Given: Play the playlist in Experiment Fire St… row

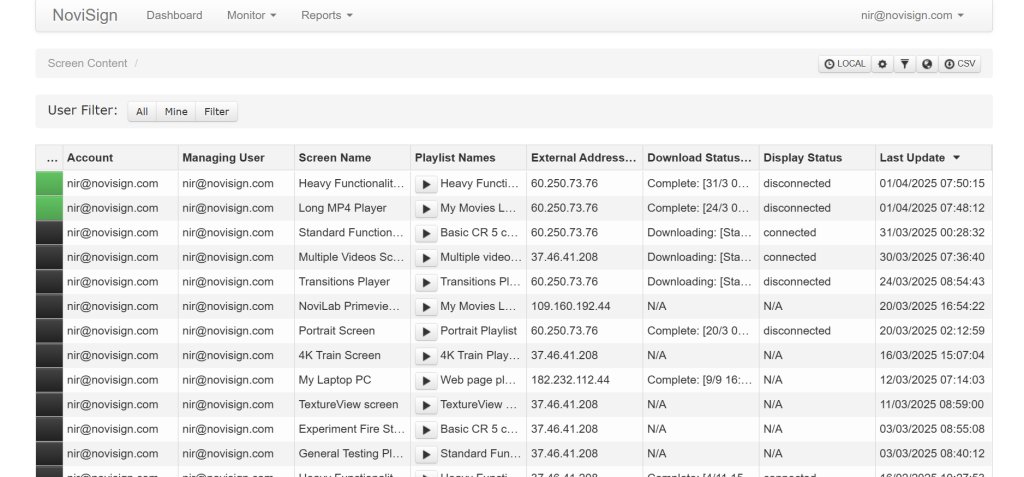Looking at the screenshot, I should pyautogui.click(x=426, y=430).
